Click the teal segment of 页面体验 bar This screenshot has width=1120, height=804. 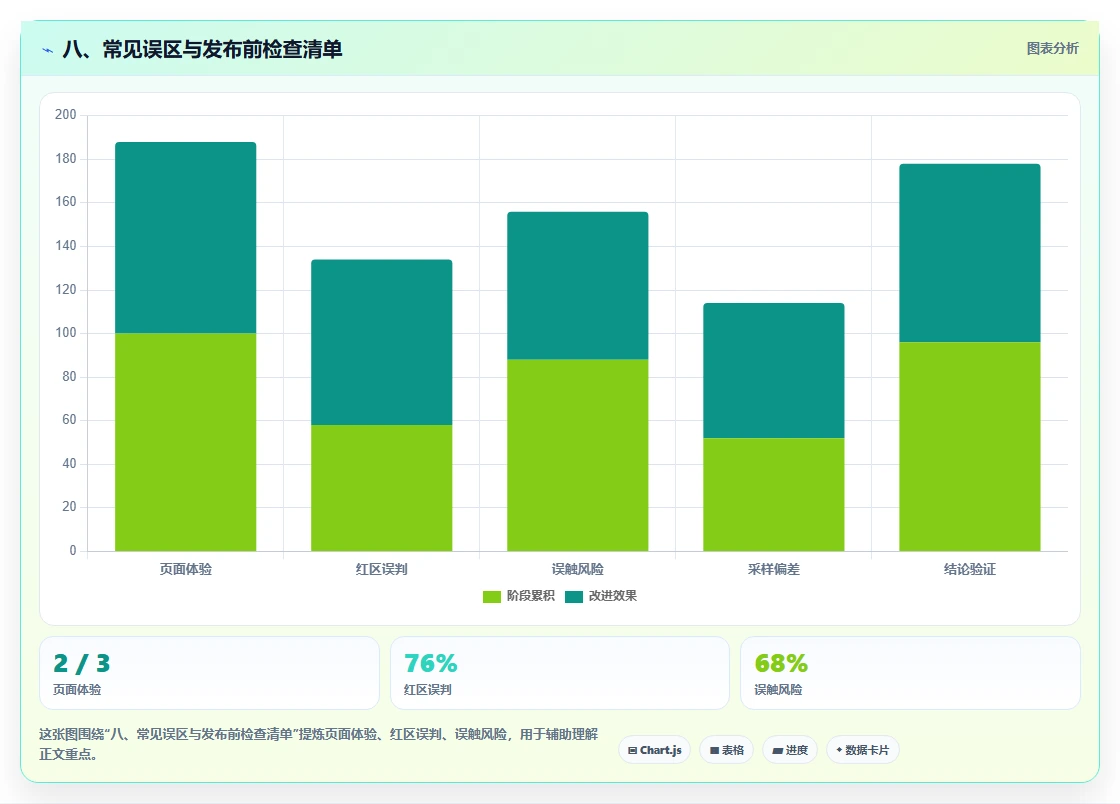186,238
